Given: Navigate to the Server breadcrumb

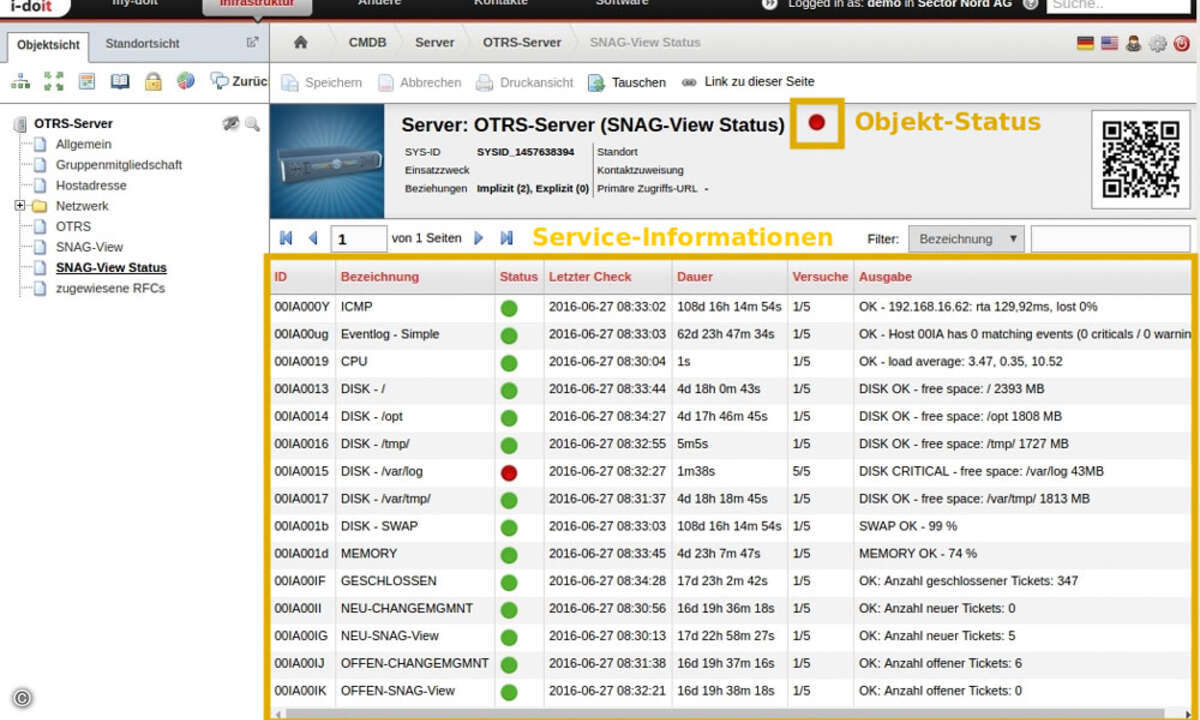Looking at the screenshot, I should (435, 43).
